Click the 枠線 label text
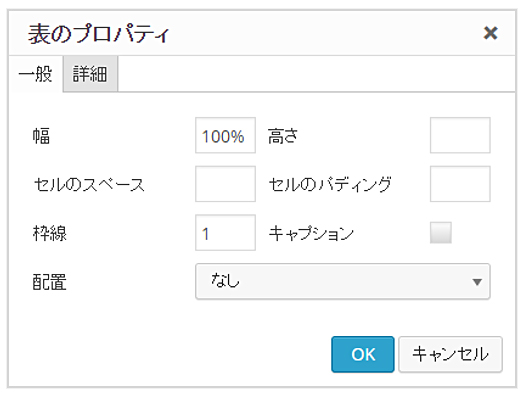Image resolution: width=526 pixels, height=397 pixels. (x=50, y=233)
